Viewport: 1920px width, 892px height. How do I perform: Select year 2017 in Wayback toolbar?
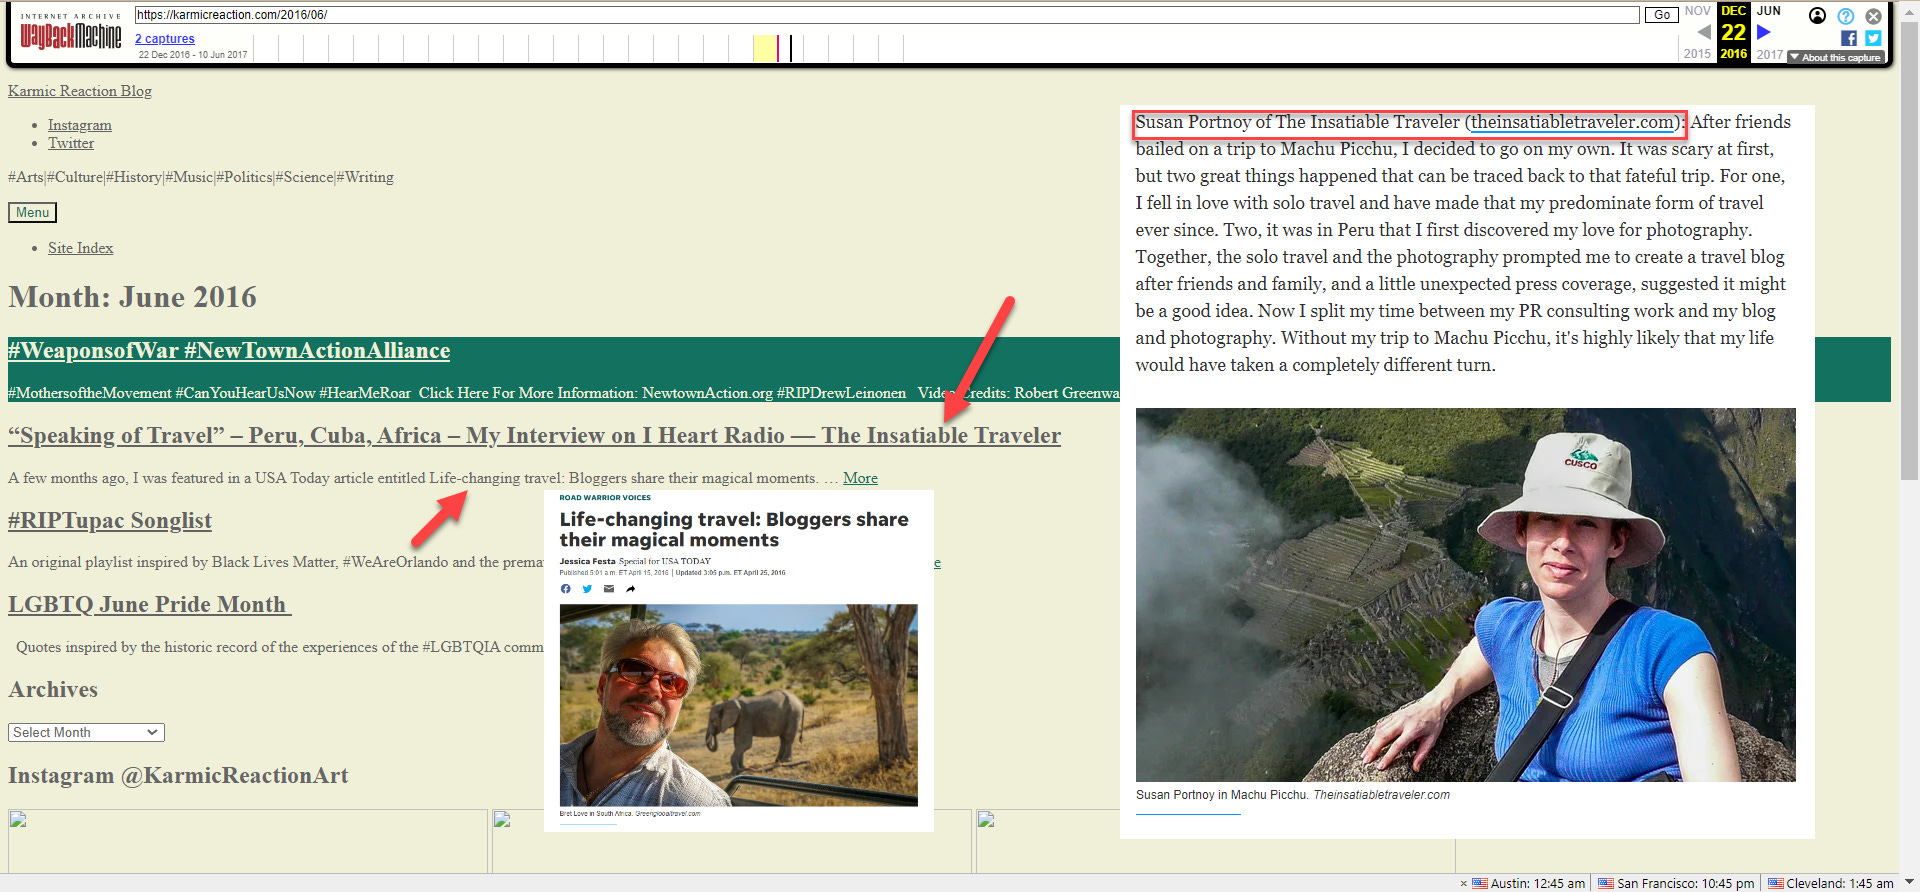[1770, 54]
